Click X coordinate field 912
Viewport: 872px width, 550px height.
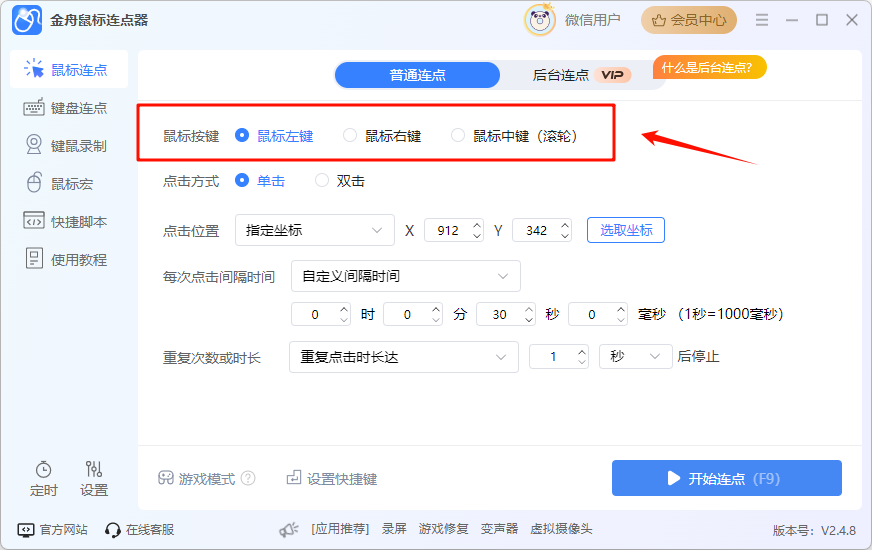click(x=448, y=230)
